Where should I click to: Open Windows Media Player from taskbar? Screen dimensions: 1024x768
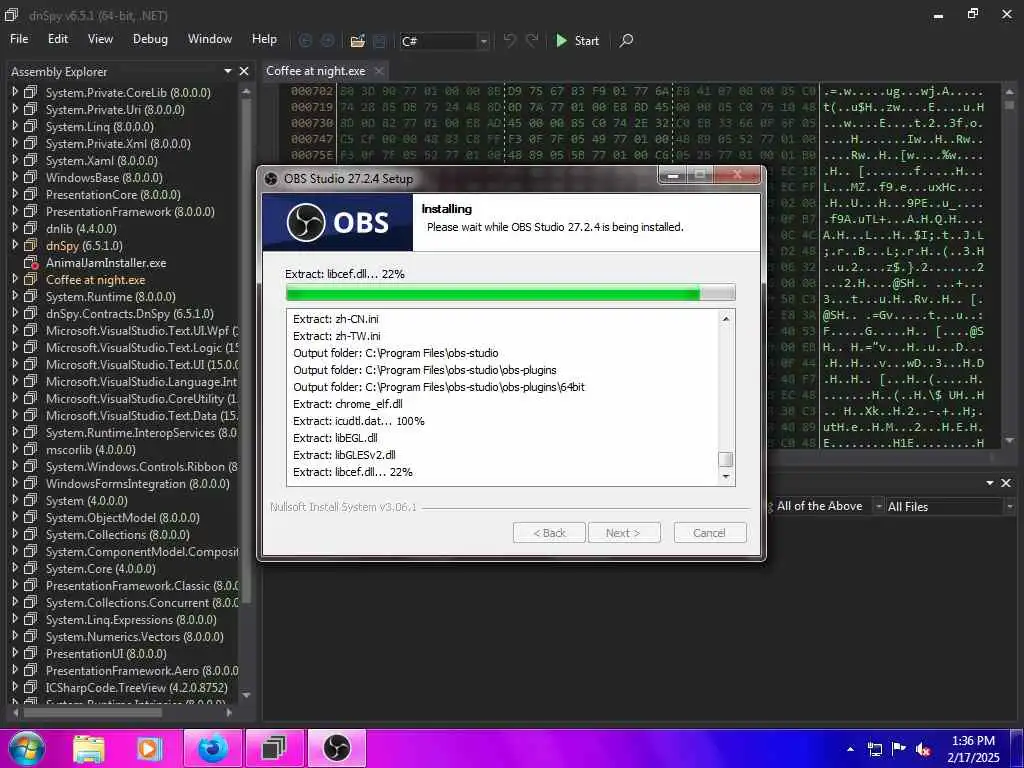[x=149, y=748]
